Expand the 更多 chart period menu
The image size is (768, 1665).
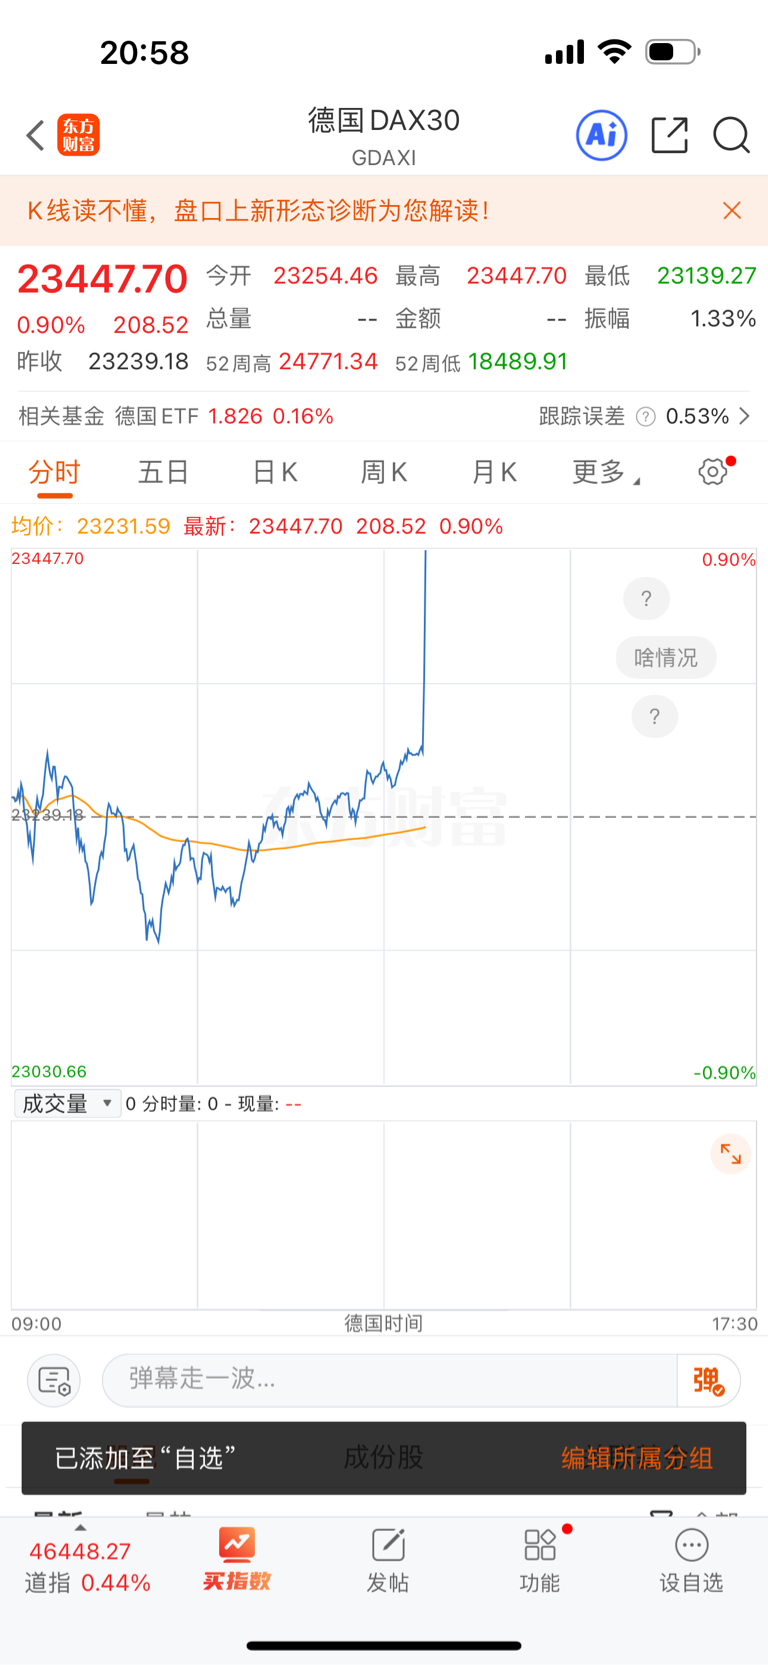pyautogui.click(x=604, y=472)
